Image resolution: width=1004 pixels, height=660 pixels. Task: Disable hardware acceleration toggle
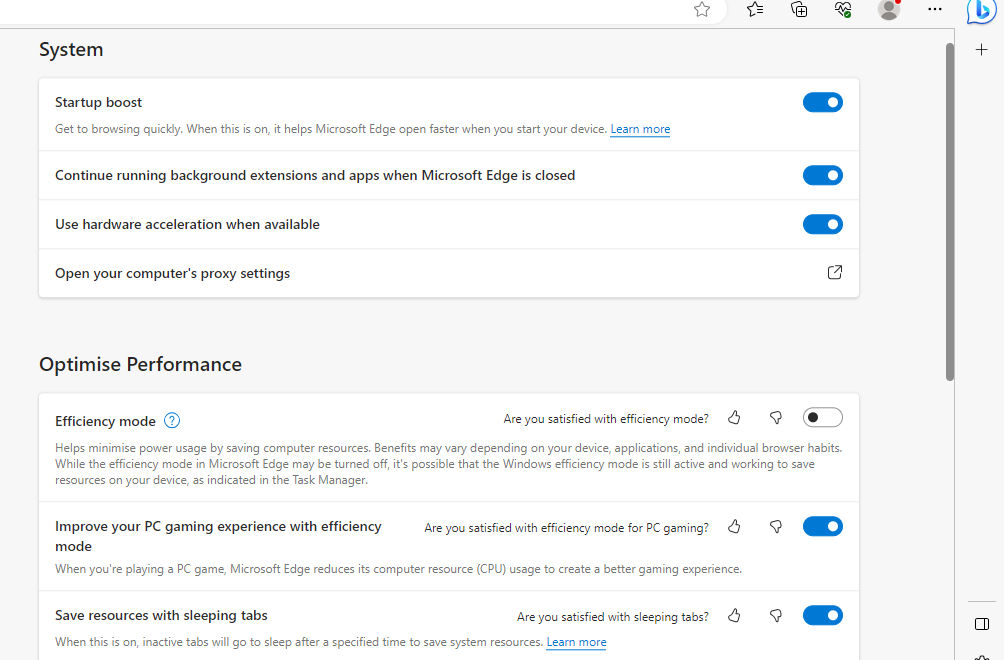[823, 224]
